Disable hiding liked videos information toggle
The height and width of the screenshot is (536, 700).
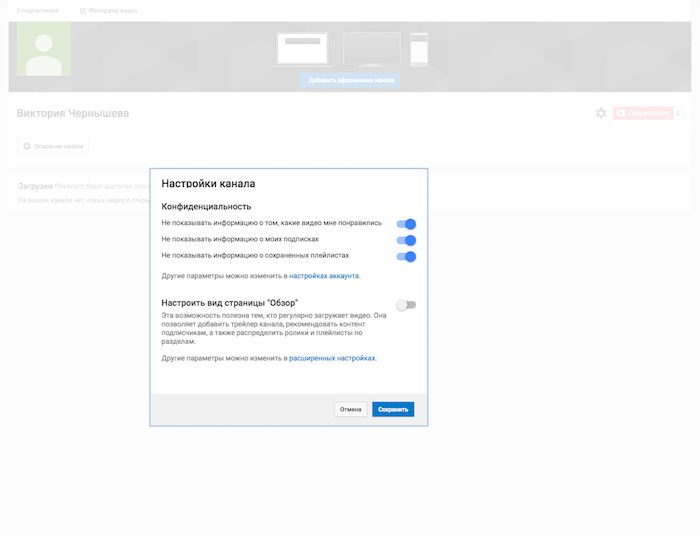coord(406,224)
